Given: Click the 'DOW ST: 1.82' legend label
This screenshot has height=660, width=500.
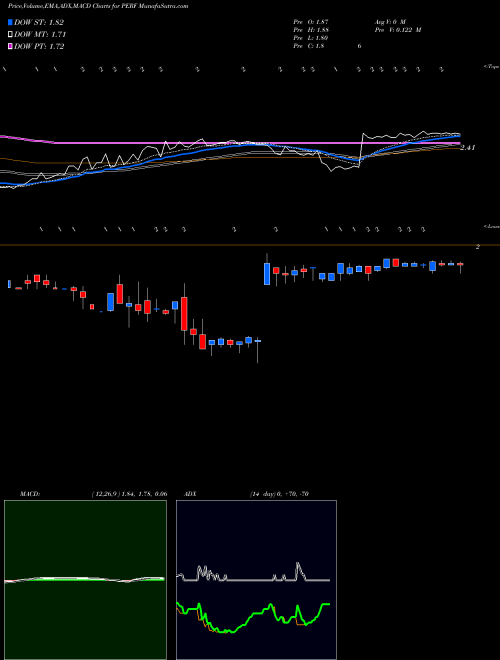Looking at the screenshot, I should pyautogui.click(x=39, y=22).
